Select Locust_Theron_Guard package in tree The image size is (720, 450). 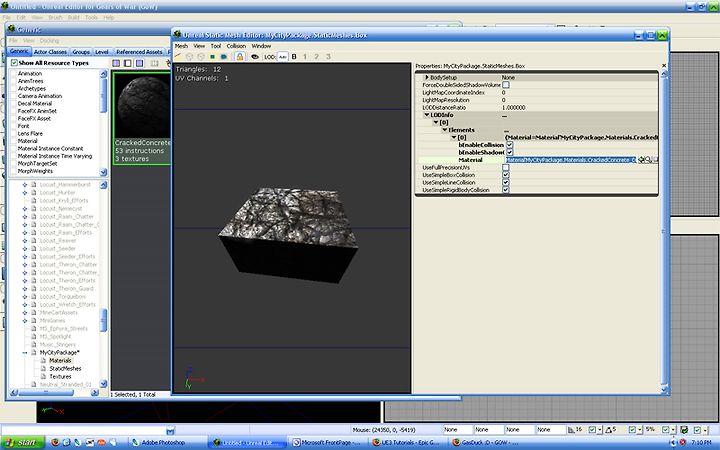(66, 289)
